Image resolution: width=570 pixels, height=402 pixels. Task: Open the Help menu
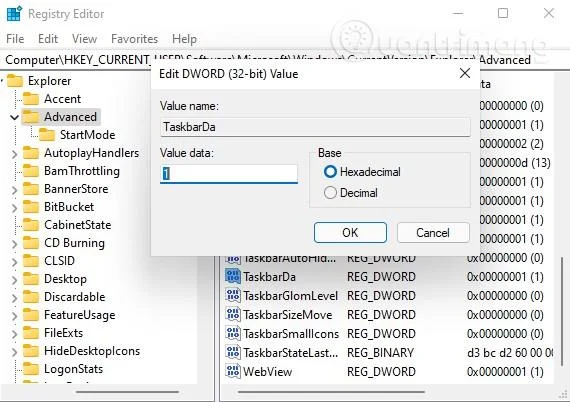tap(184, 39)
